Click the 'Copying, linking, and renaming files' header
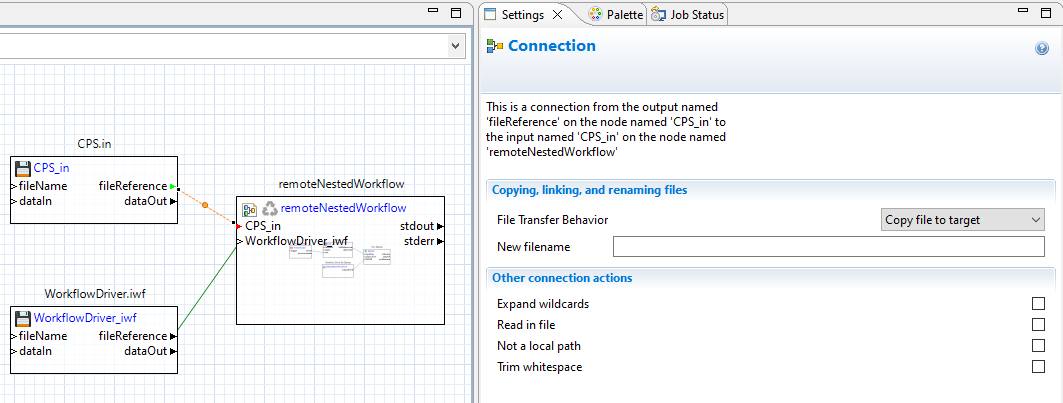Viewport: 1063px width, 403px height. (590, 190)
